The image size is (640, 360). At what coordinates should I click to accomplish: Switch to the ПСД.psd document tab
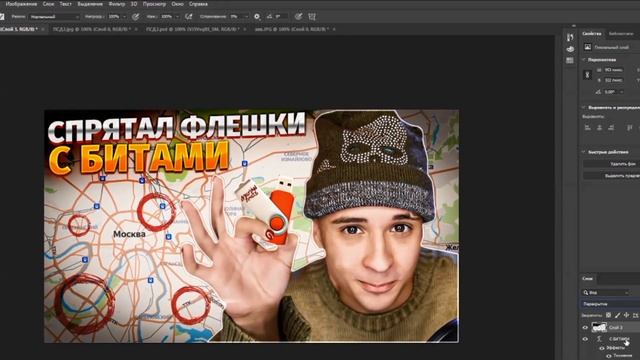click(192, 29)
